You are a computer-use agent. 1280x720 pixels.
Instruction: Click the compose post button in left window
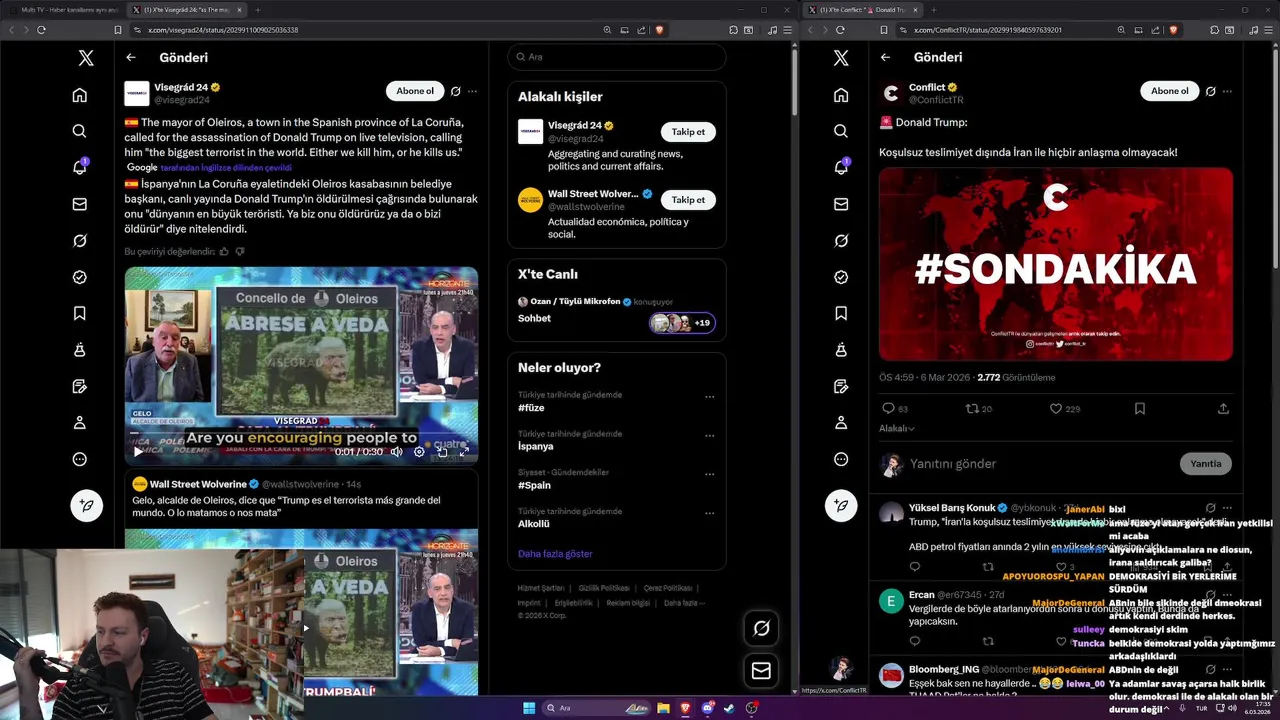point(86,506)
